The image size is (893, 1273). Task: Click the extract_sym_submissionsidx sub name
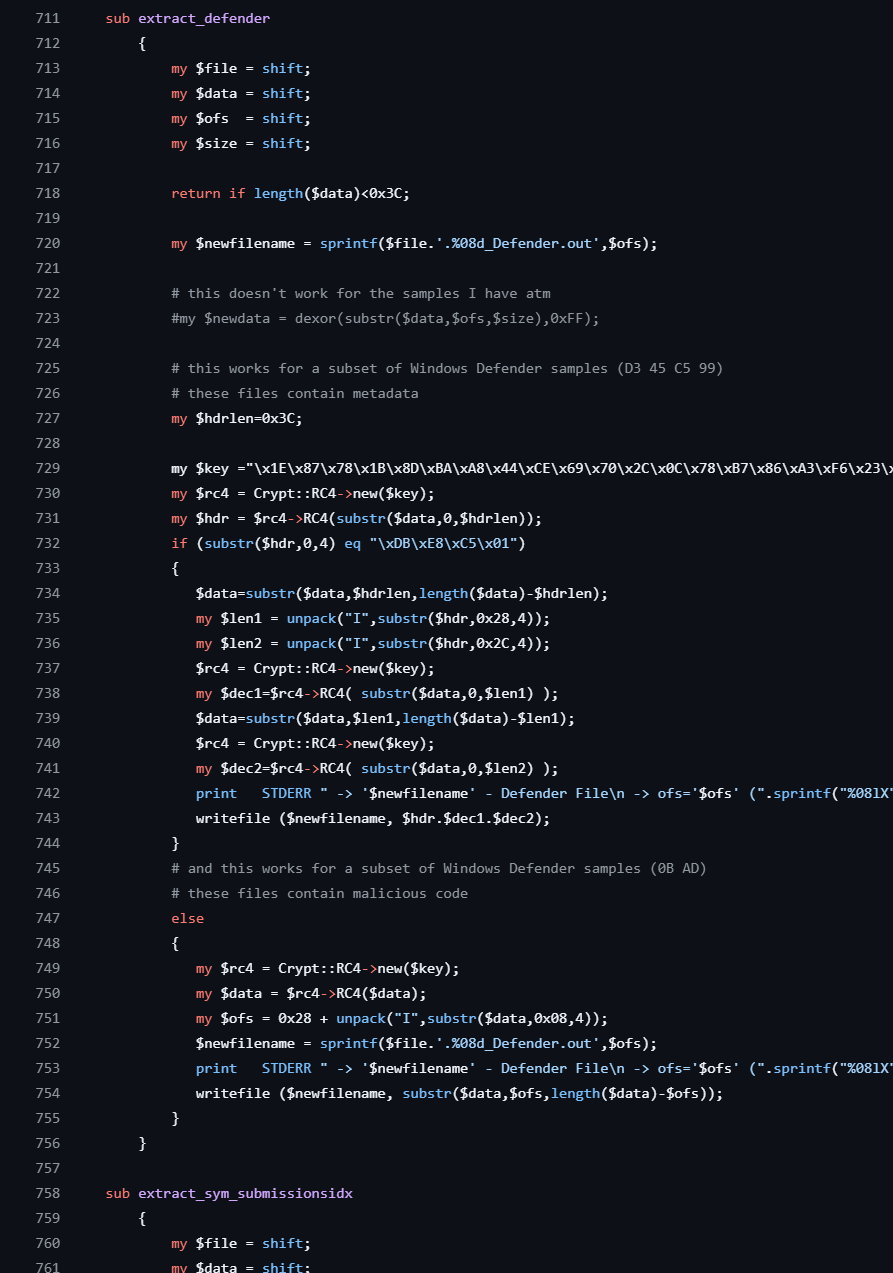coord(245,1193)
